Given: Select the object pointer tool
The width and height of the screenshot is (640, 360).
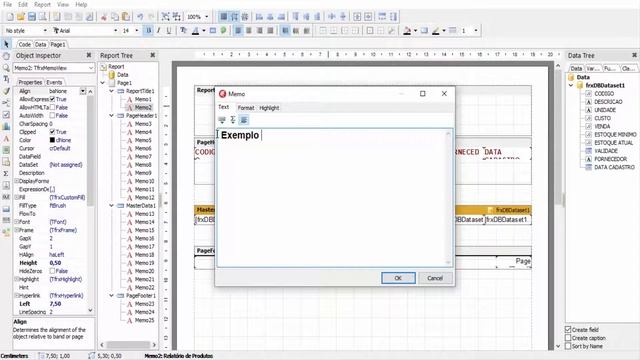Looking at the screenshot, I should (6, 44).
